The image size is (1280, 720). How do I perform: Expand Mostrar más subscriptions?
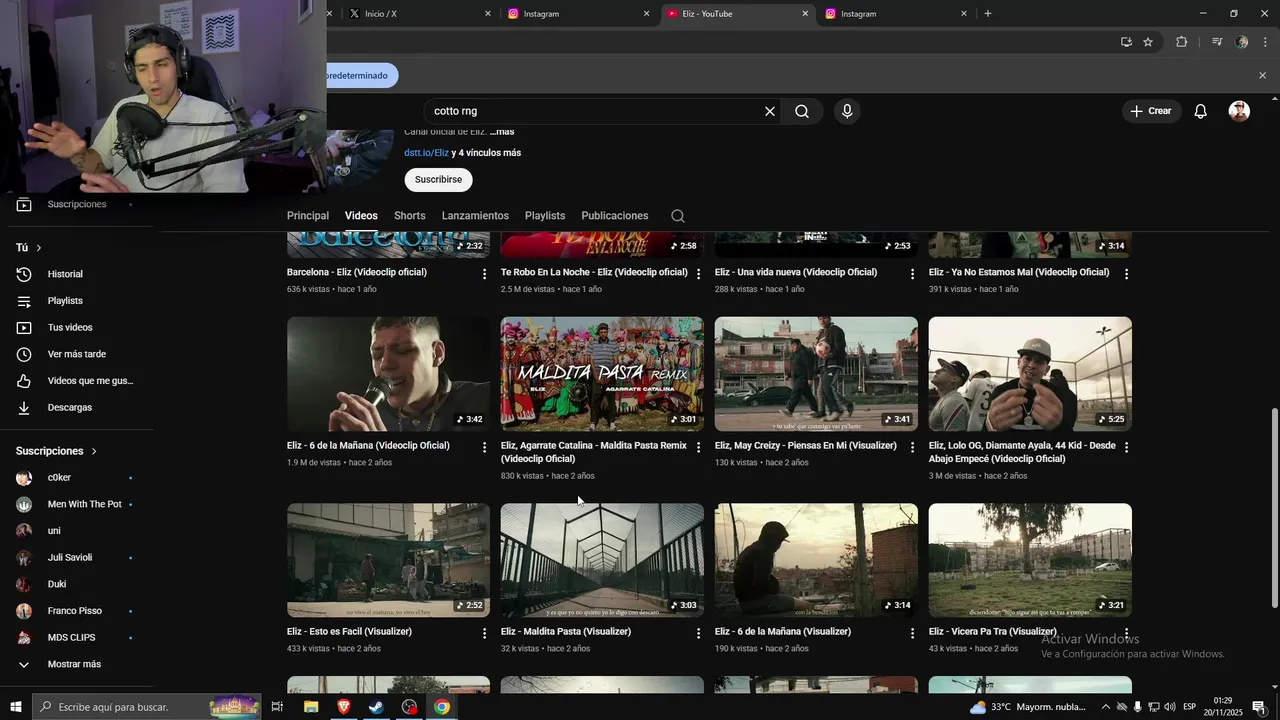(76, 664)
